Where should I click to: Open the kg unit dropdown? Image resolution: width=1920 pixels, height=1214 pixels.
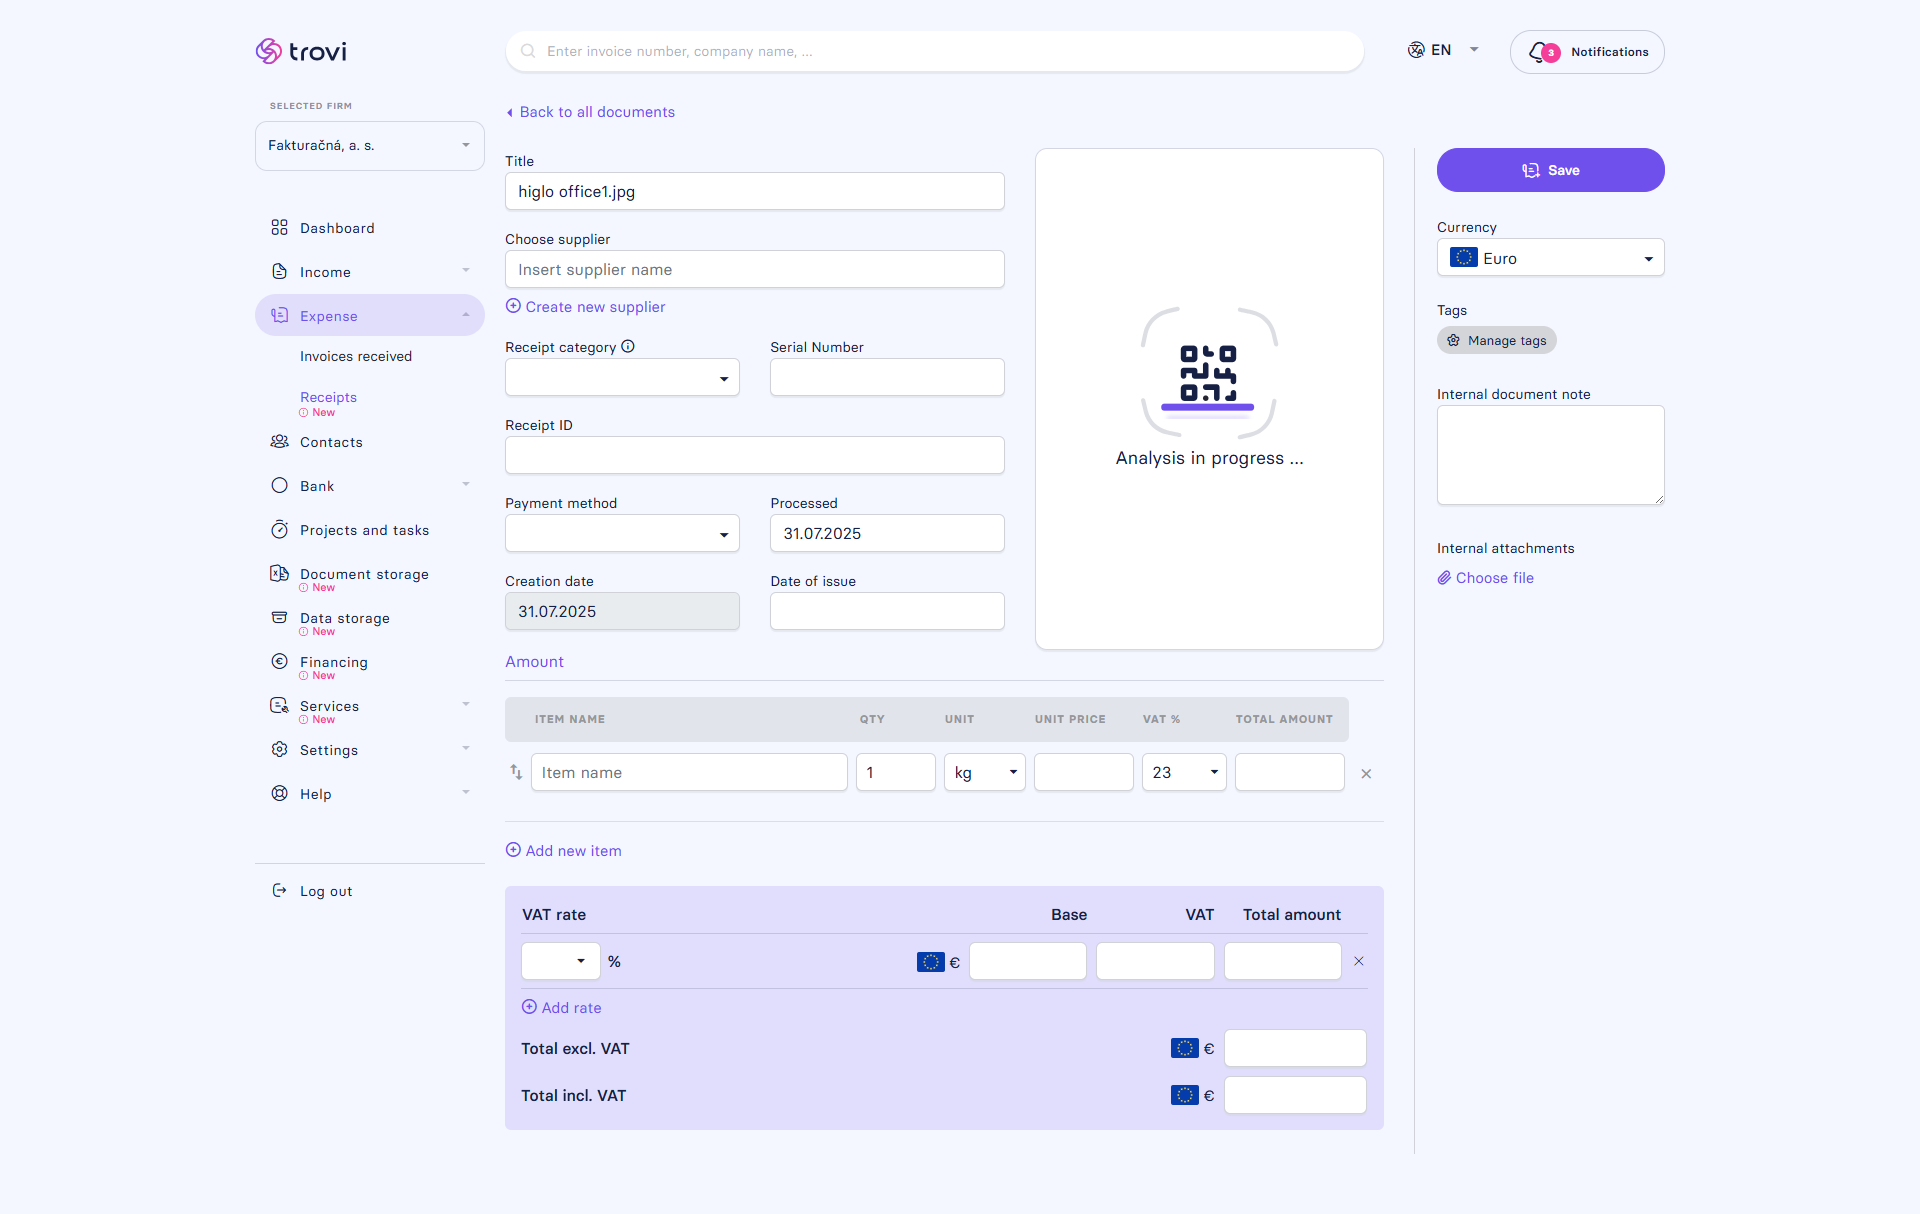[x=985, y=772]
